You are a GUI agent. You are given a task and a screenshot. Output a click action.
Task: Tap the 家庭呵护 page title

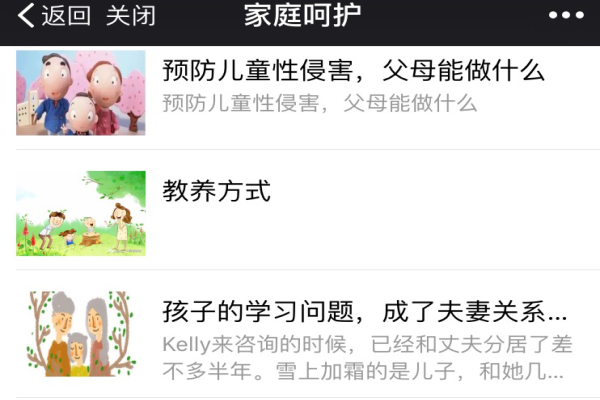click(302, 16)
